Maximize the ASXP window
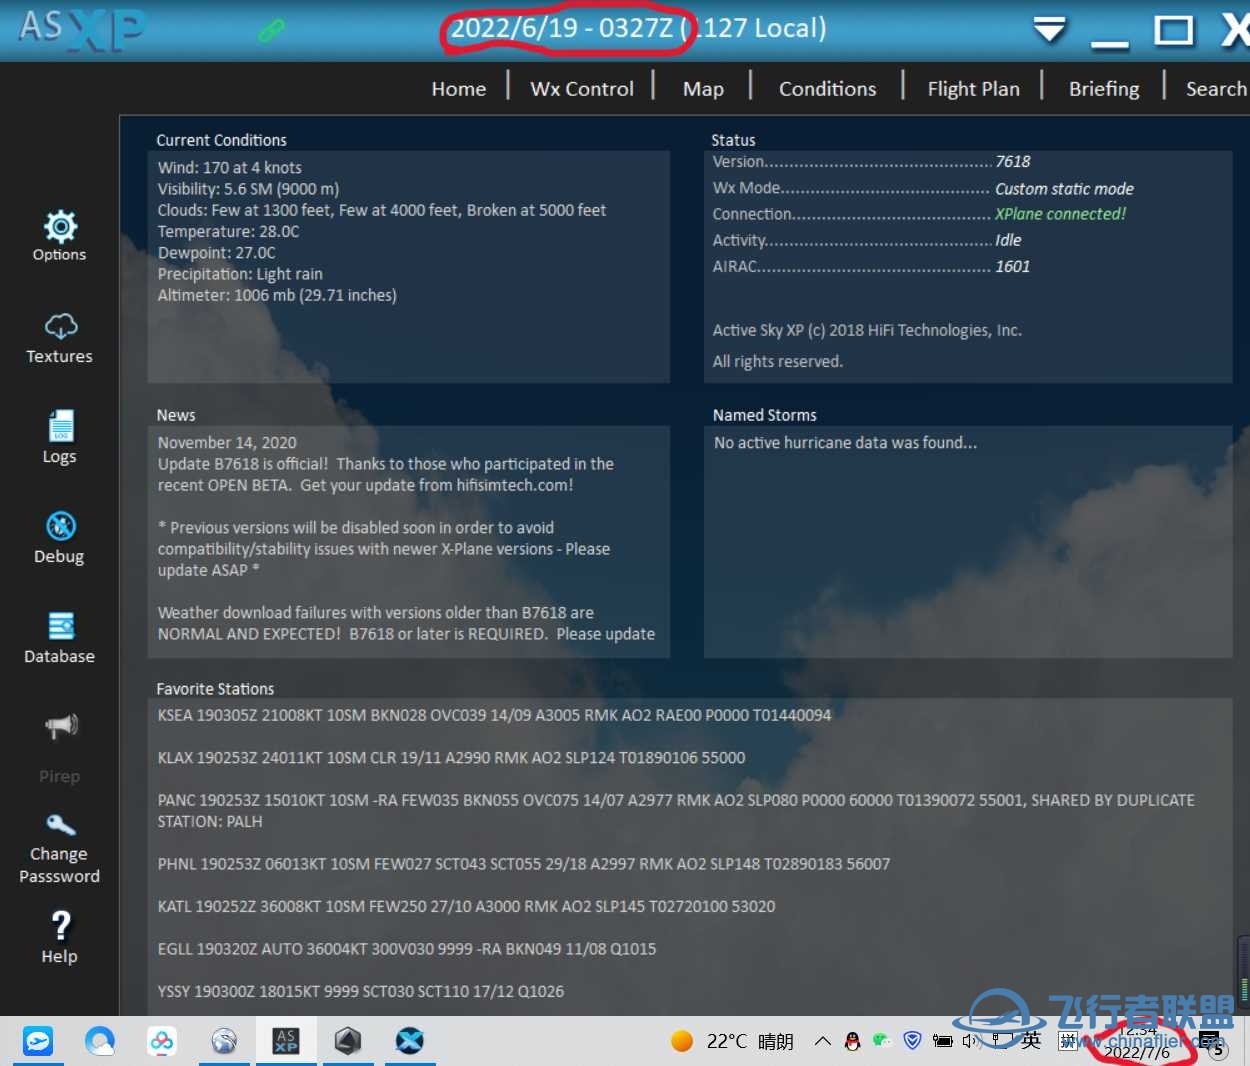Viewport: 1250px width, 1066px height. [1174, 30]
